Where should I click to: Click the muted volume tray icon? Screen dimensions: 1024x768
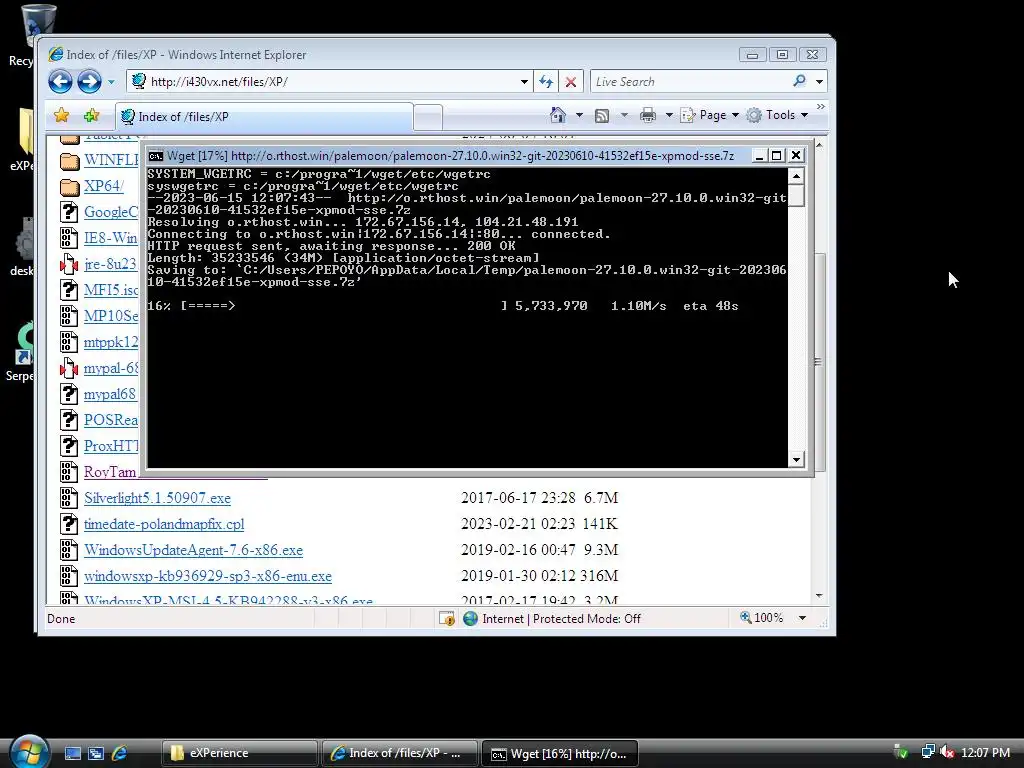pos(947,752)
